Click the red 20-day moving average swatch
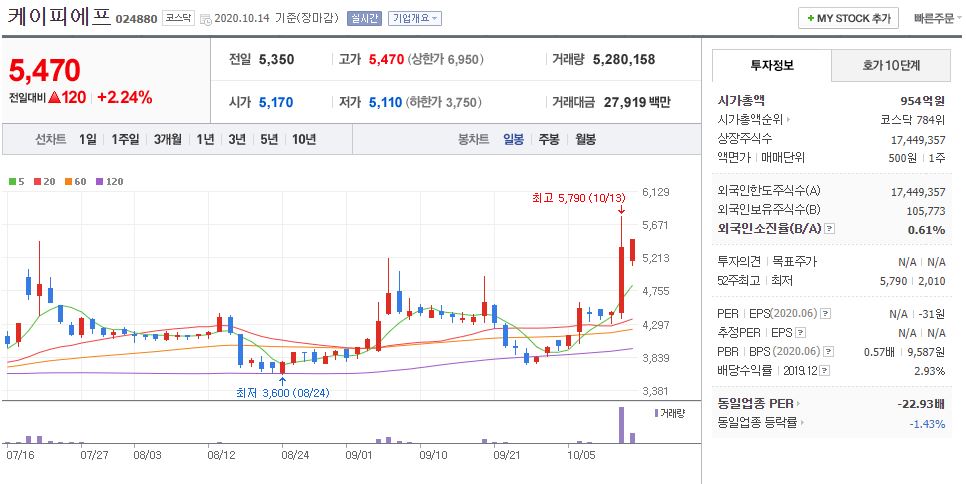 click(x=38, y=182)
